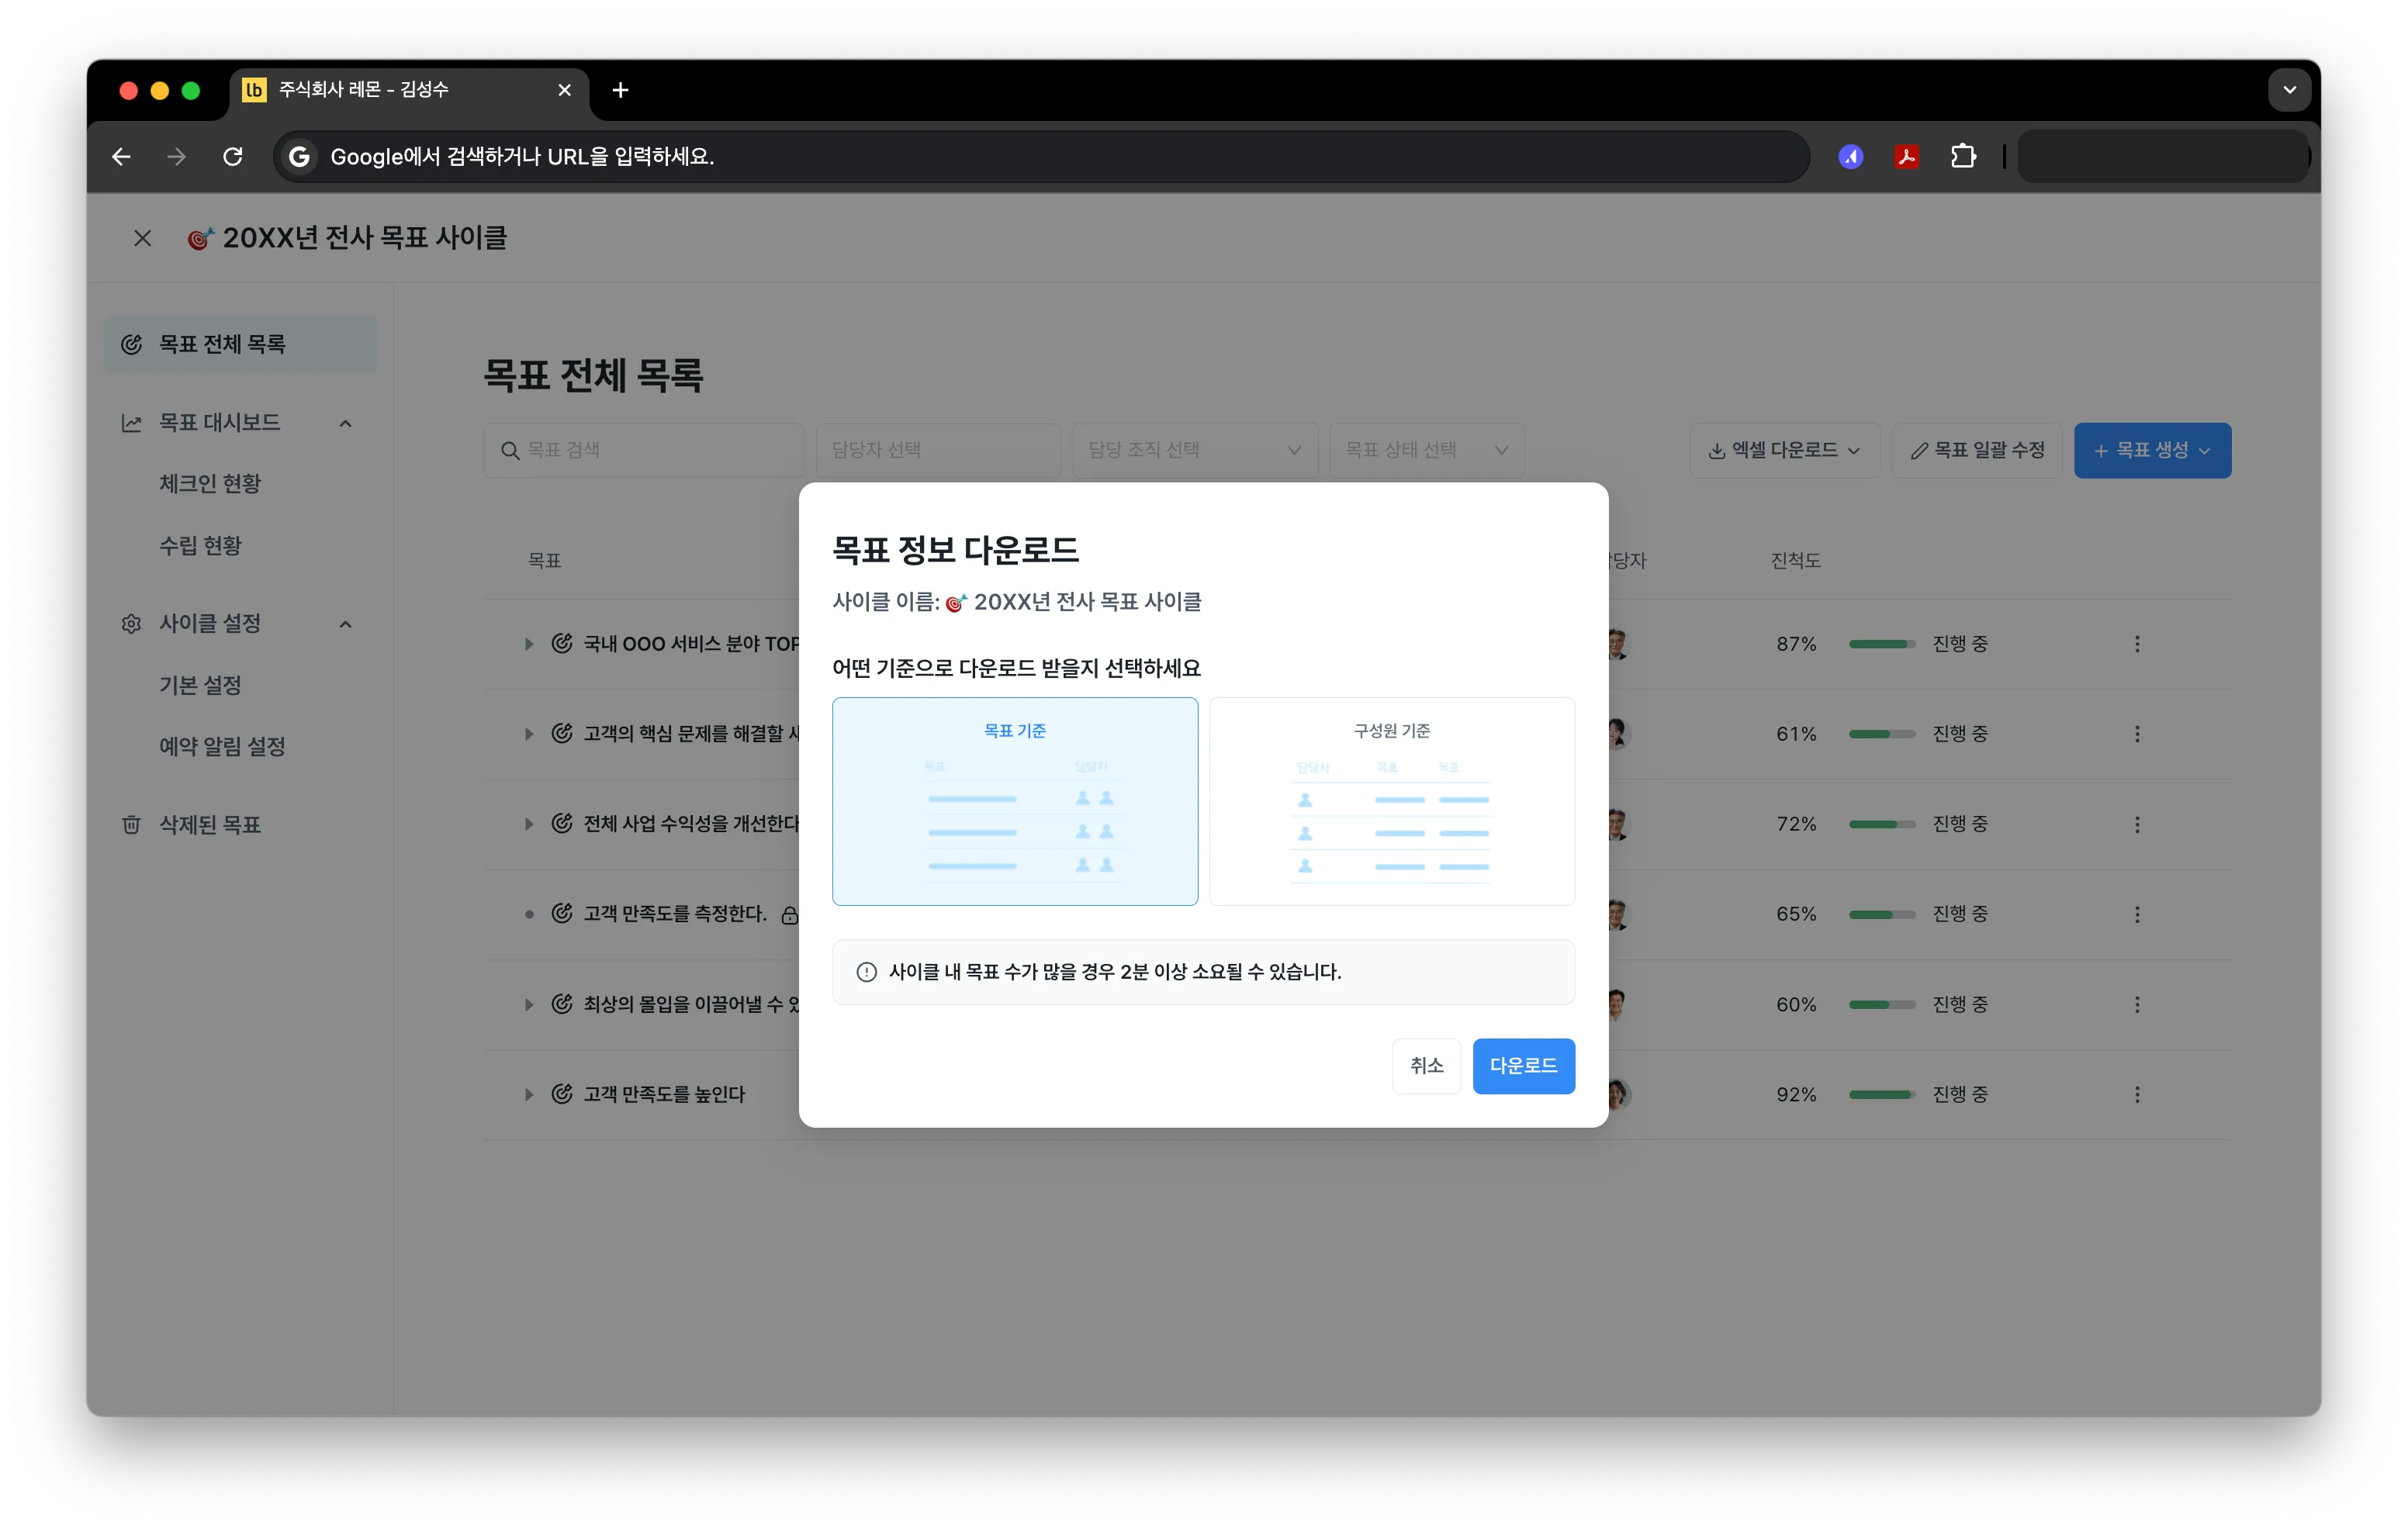This screenshot has width=2408, height=1531.
Task: Open the more menu for the 60% goal row
Action: pyautogui.click(x=2137, y=1004)
